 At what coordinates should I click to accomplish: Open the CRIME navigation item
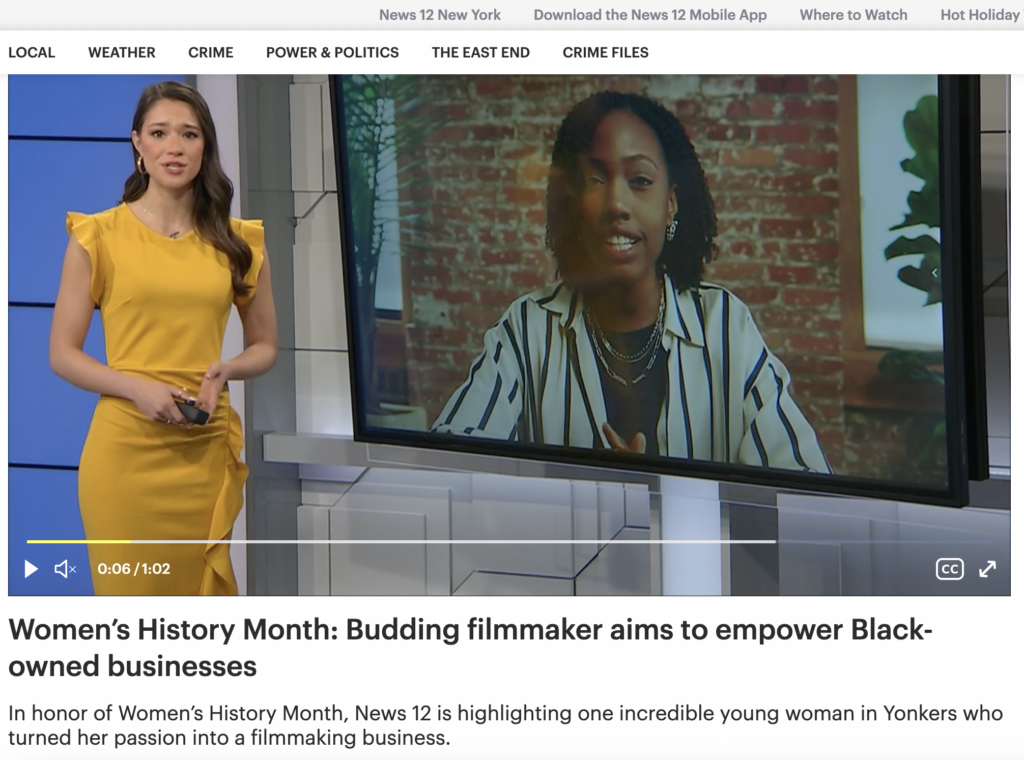[x=210, y=52]
